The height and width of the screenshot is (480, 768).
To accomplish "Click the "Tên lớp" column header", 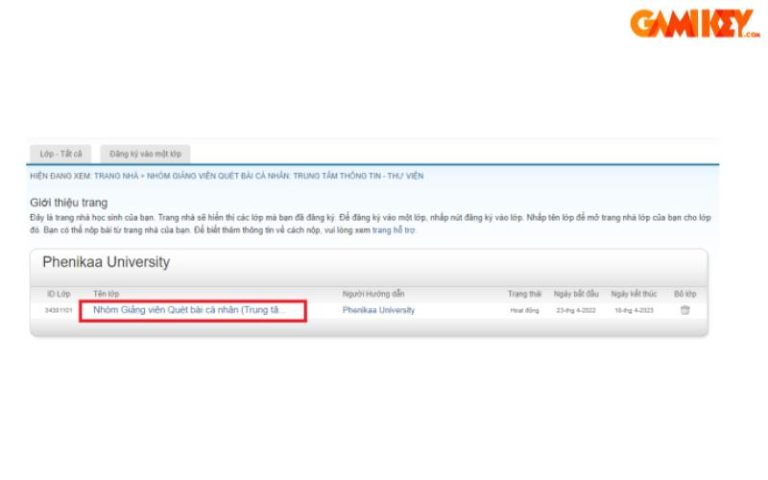I will (106, 294).
